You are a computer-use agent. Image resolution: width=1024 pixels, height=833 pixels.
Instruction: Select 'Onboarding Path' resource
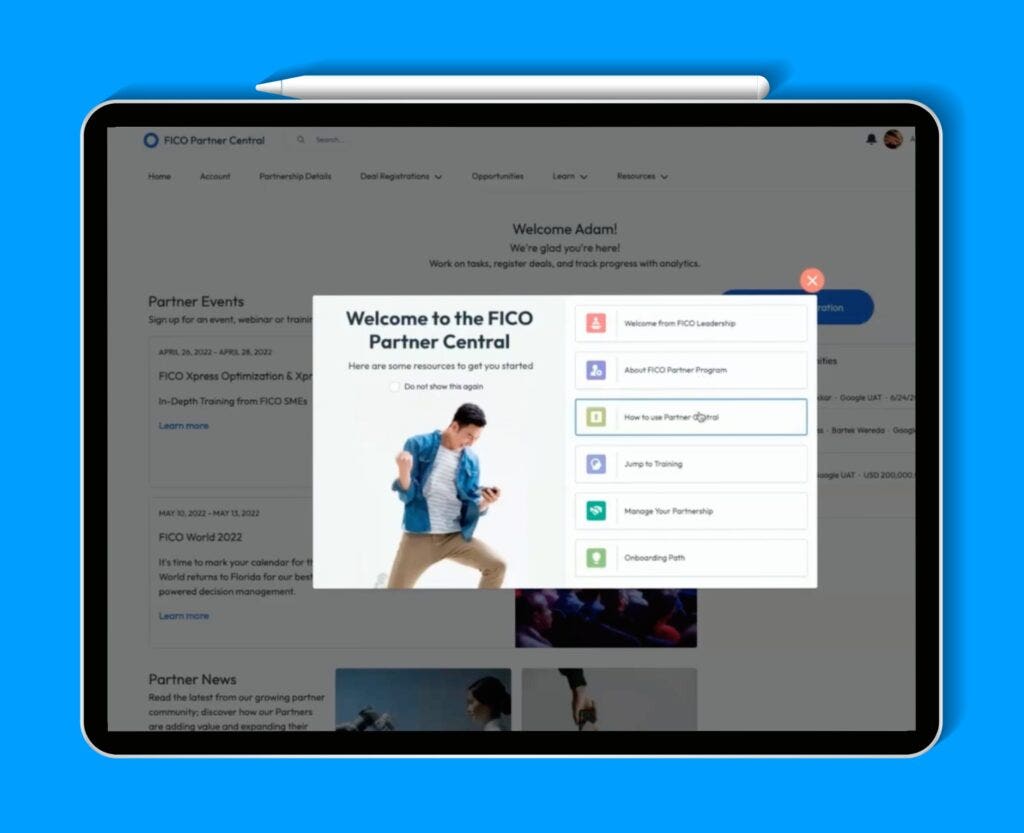pos(691,558)
